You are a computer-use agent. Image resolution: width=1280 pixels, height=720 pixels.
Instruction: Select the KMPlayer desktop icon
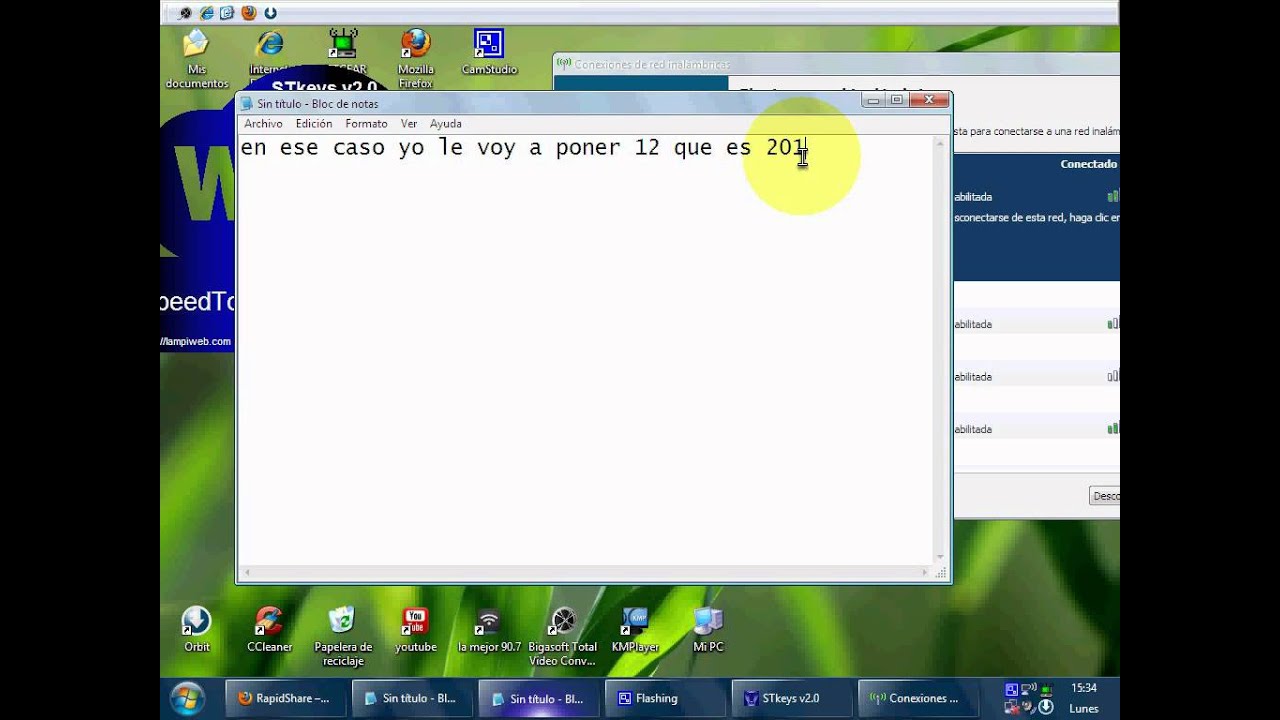635,630
